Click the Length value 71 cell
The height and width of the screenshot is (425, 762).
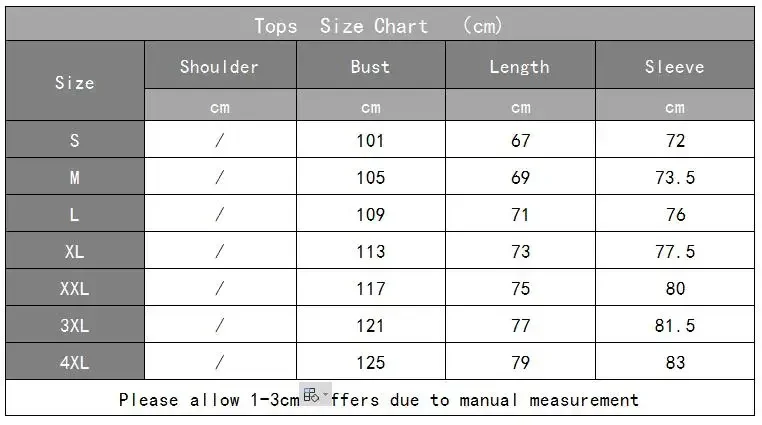pos(520,215)
